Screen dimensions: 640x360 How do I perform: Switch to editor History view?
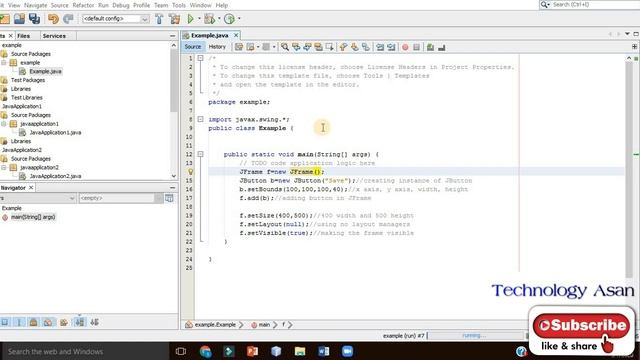click(x=217, y=47)
